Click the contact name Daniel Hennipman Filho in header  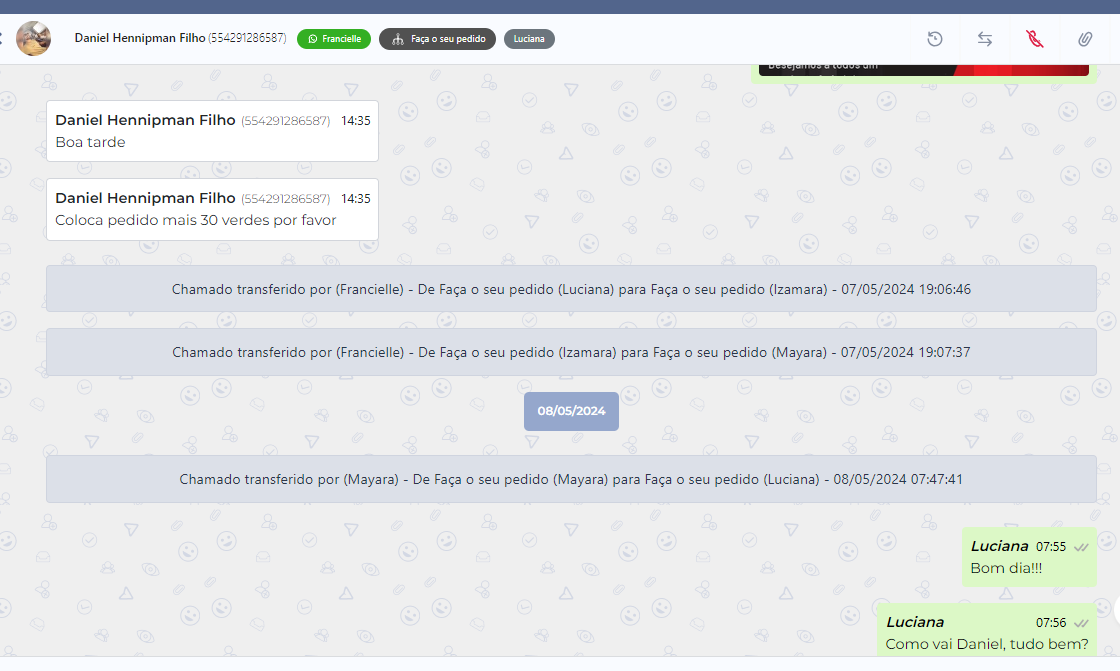140,38
